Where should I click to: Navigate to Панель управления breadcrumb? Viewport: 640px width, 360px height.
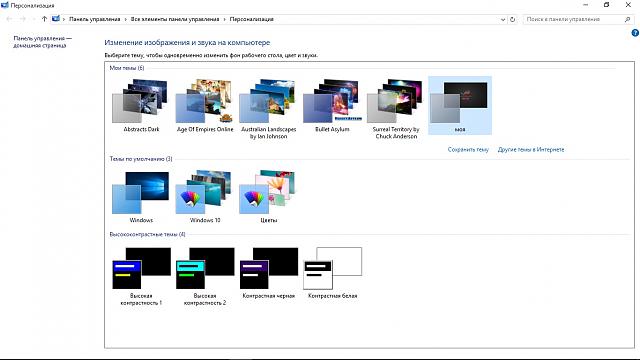(94, 19)
